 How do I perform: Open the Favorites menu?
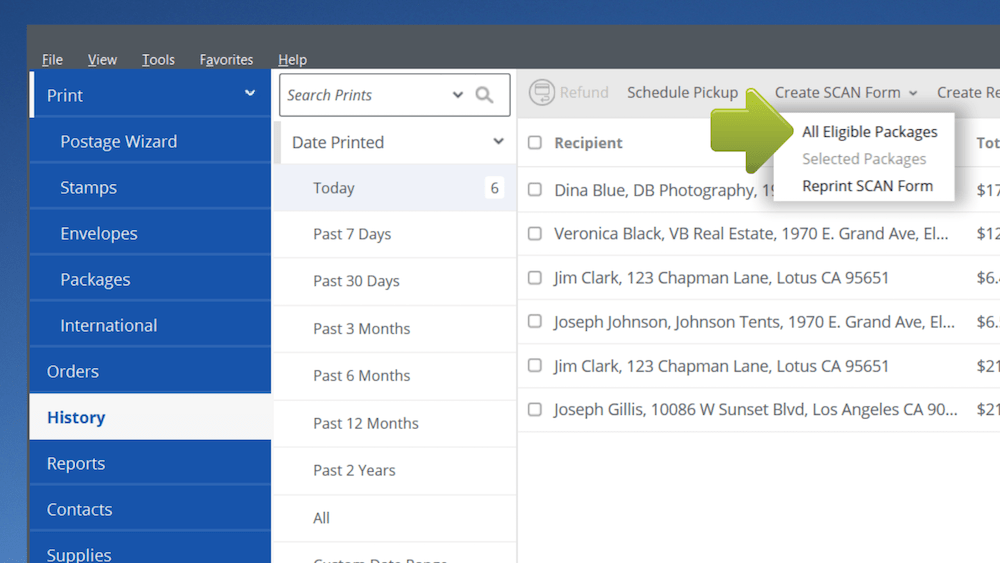(x=226, y=59)
